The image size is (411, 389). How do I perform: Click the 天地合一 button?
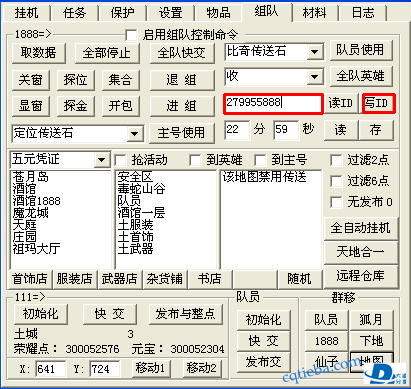point(361,252)
